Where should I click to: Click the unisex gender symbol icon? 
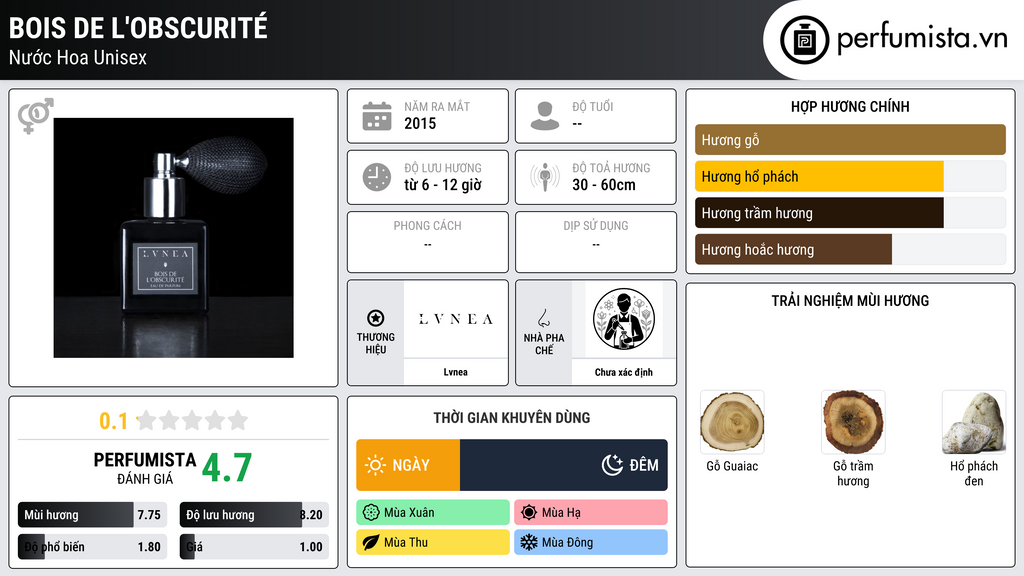pyautogui.click(x=36, y=116)
